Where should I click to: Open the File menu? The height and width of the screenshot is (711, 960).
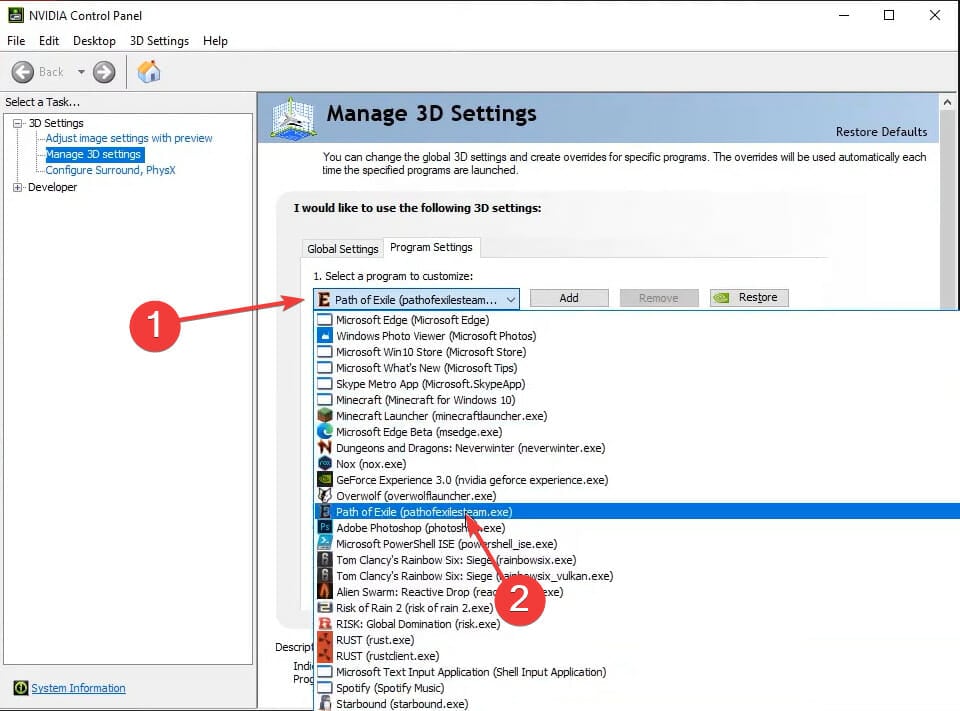coord(16,40)
